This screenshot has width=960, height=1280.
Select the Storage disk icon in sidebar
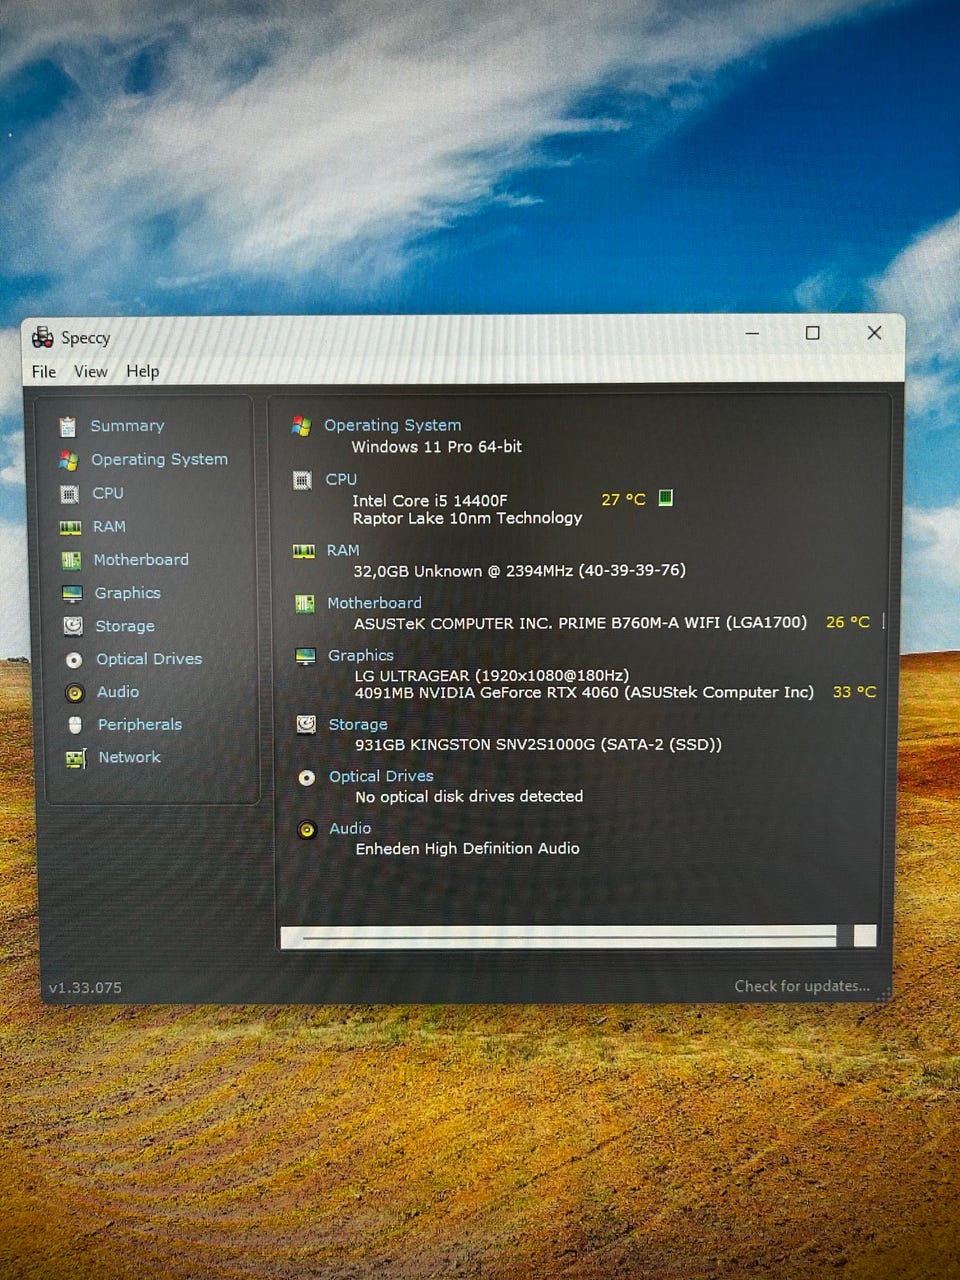coord(73,626)
